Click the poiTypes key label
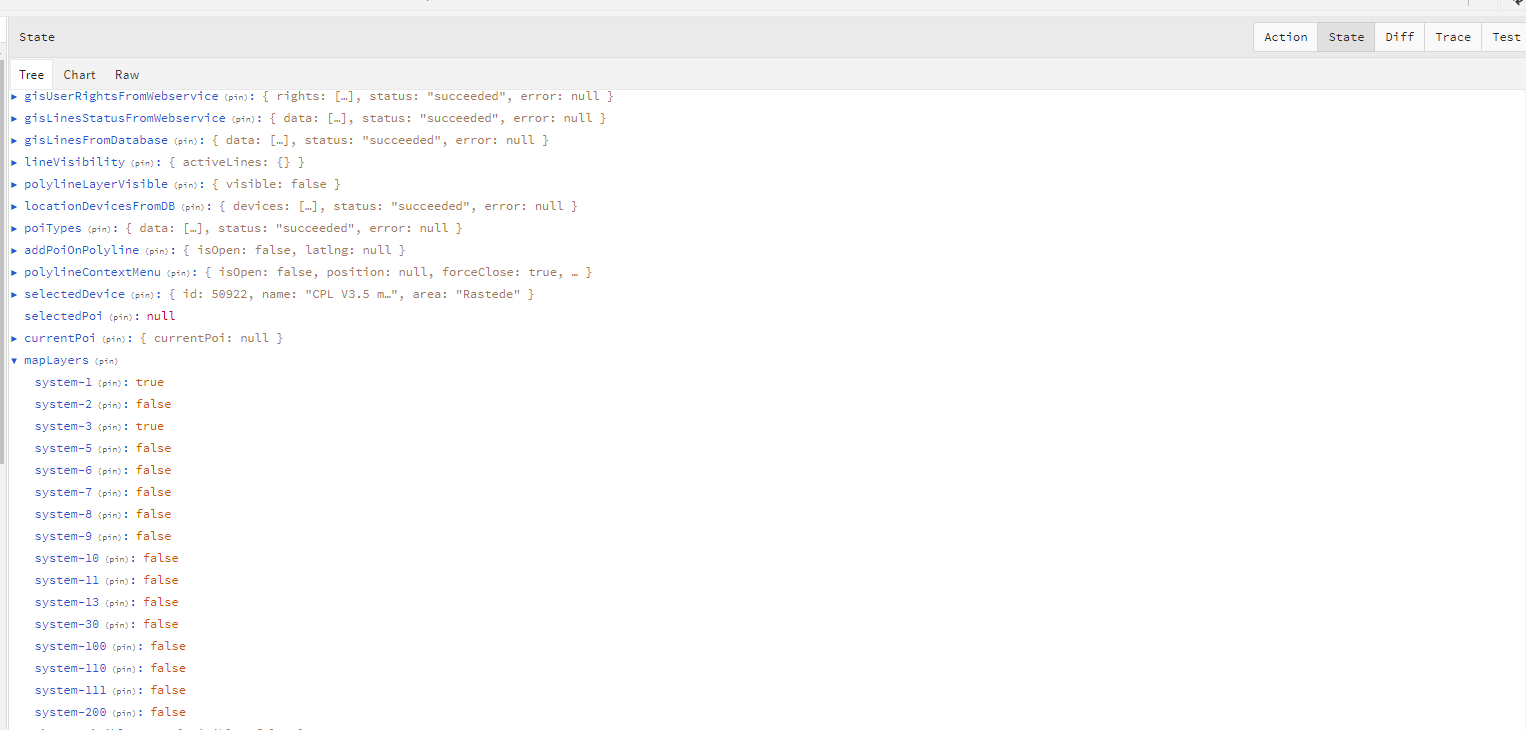The height and width of the screenshot is (730, 1526). coord(52,228)
